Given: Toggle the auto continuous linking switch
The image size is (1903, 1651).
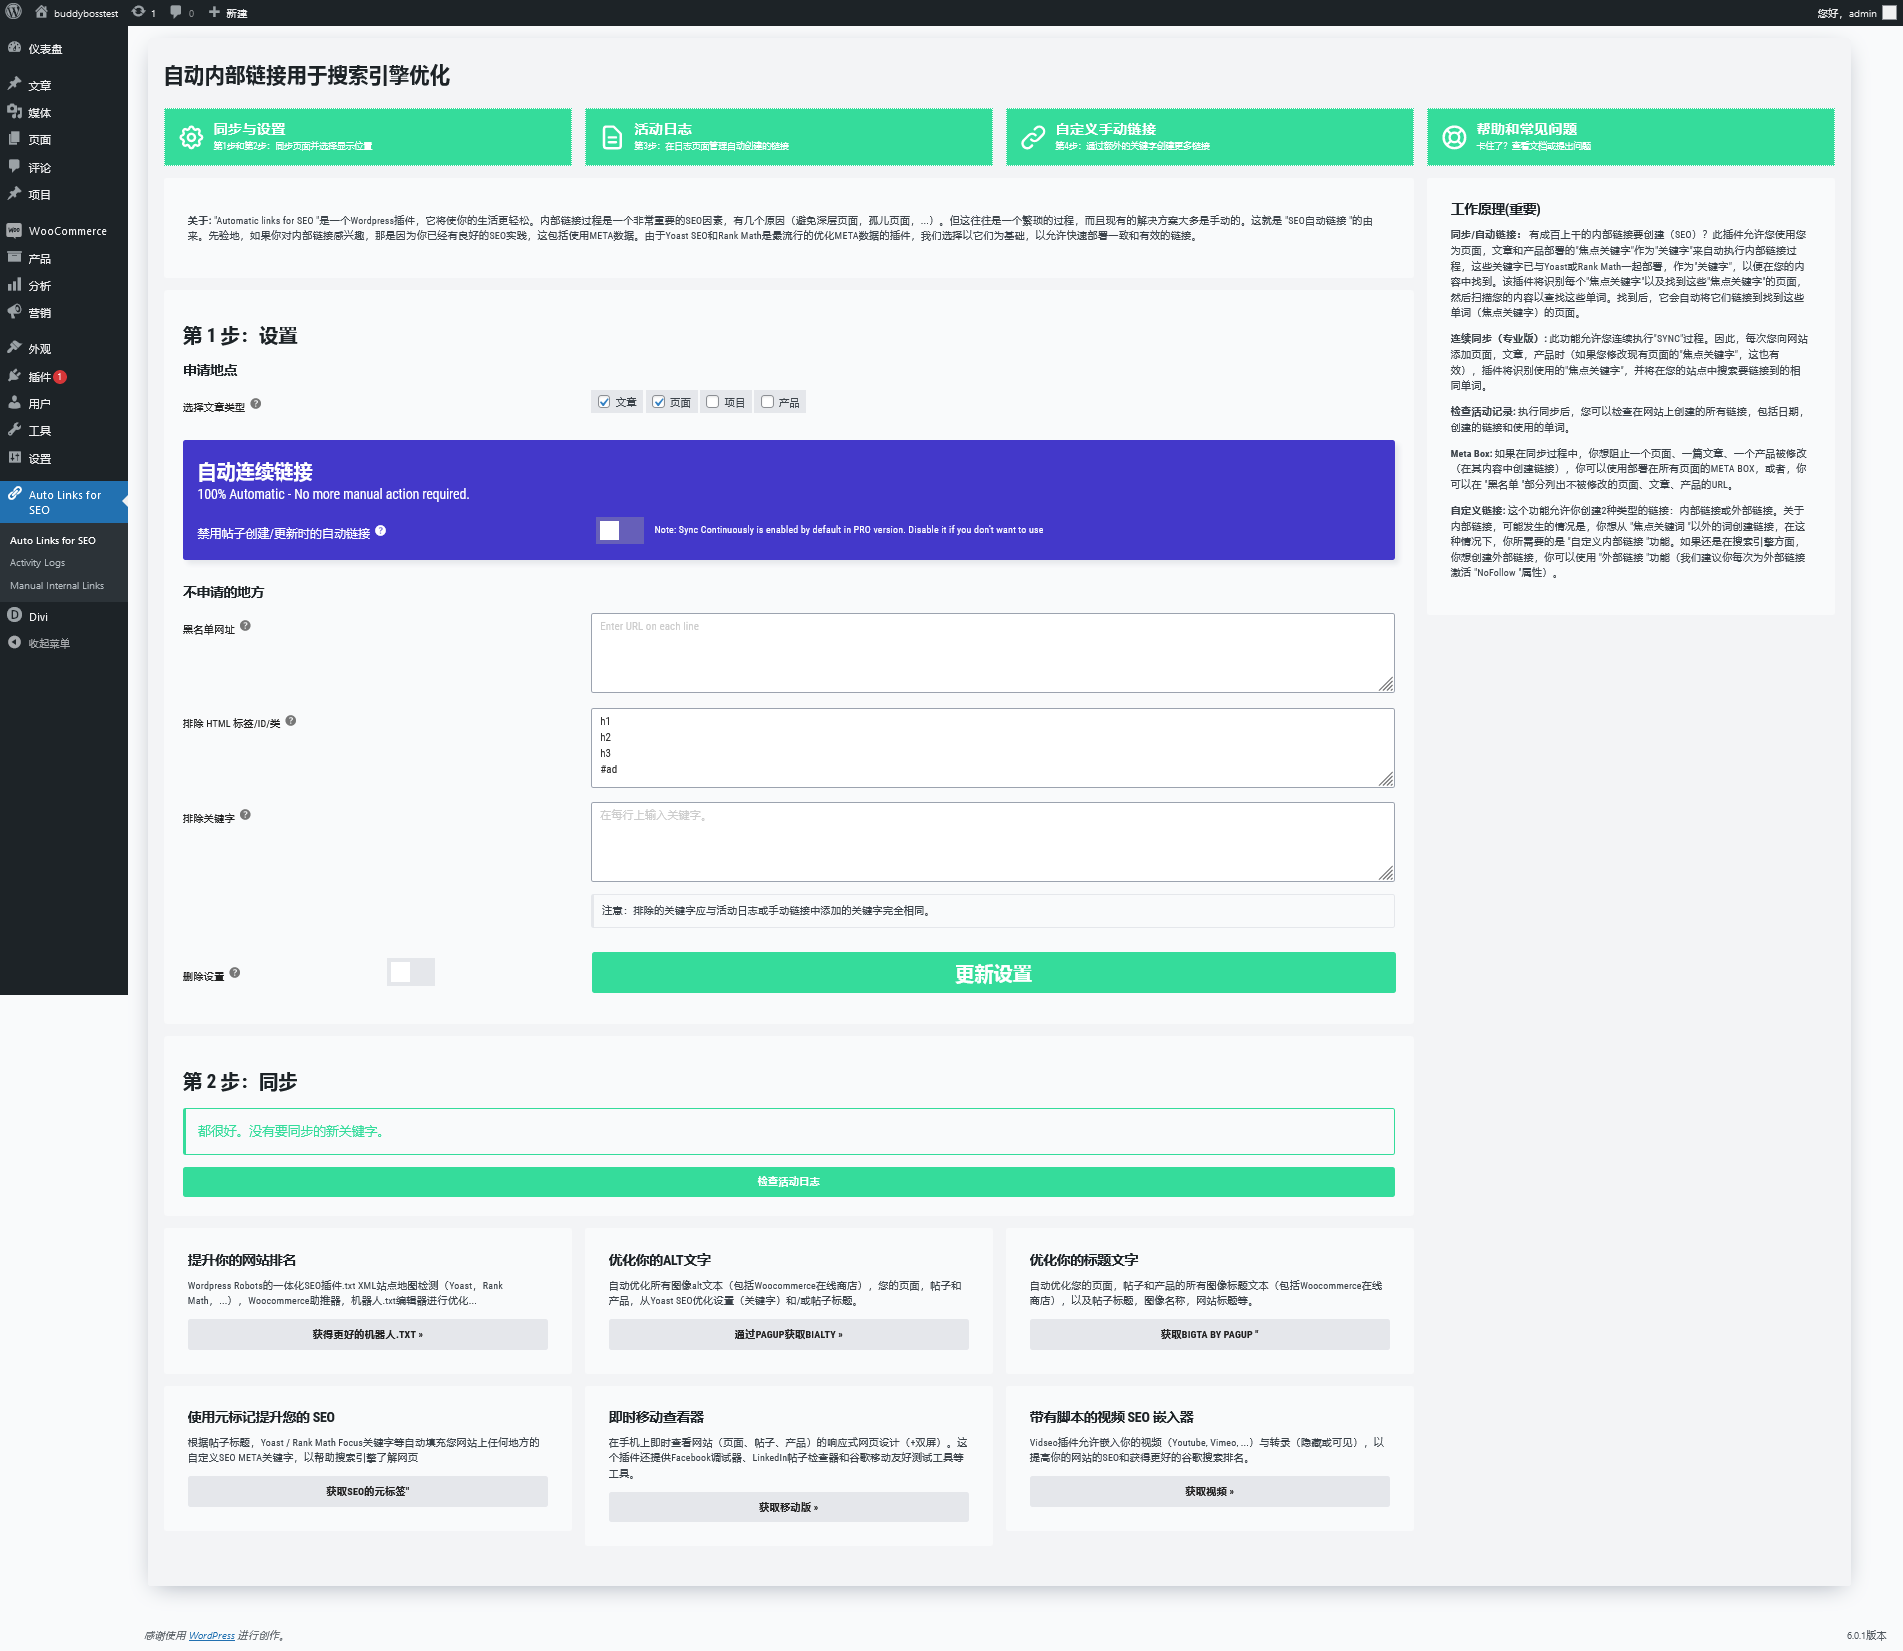Looking at the screenshot, I should coord(620,530).
